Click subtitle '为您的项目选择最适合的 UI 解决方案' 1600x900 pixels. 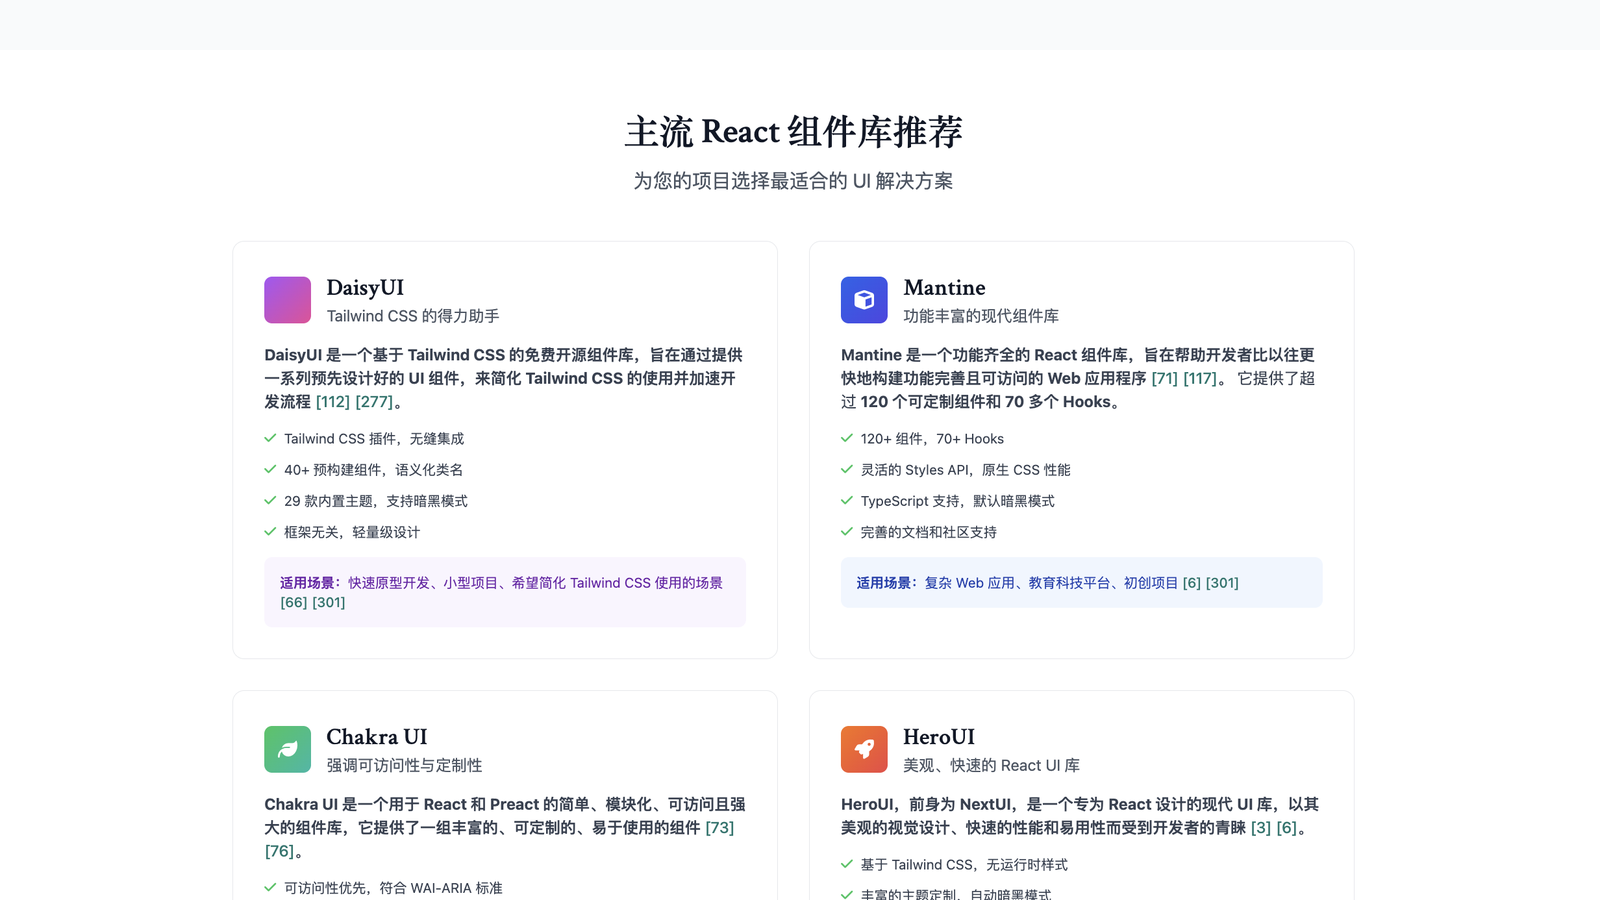click(793, 181)
